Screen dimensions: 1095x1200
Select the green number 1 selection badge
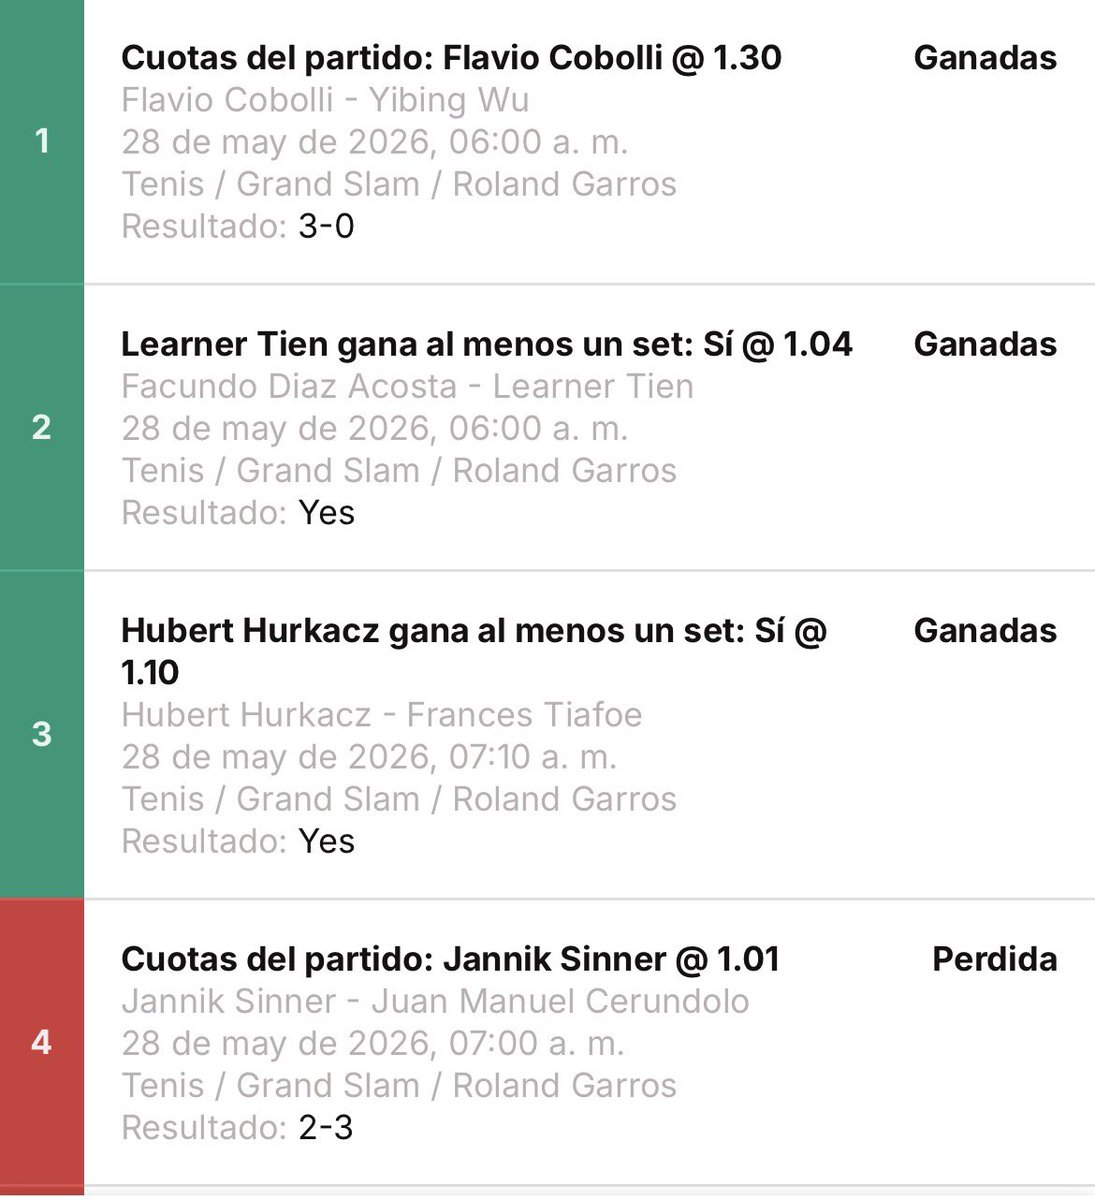(x=42, y=141)
